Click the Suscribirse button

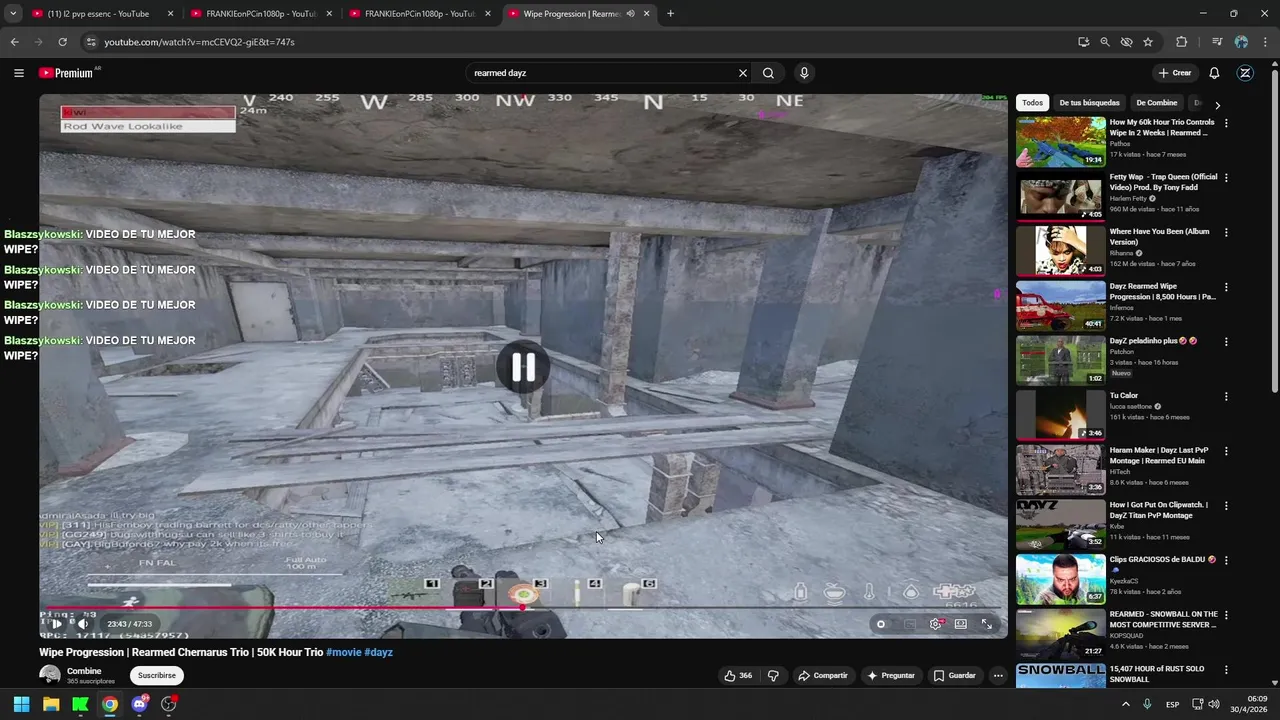pos(157,676)
